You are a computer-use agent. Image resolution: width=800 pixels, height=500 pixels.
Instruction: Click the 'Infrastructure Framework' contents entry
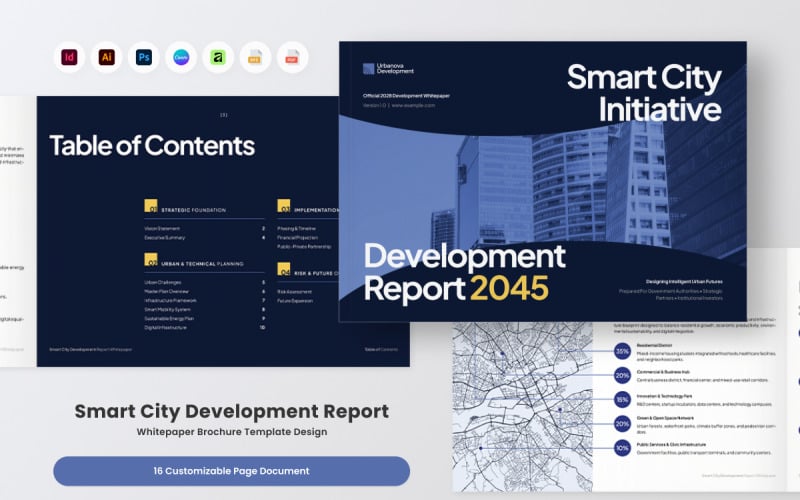170,301
